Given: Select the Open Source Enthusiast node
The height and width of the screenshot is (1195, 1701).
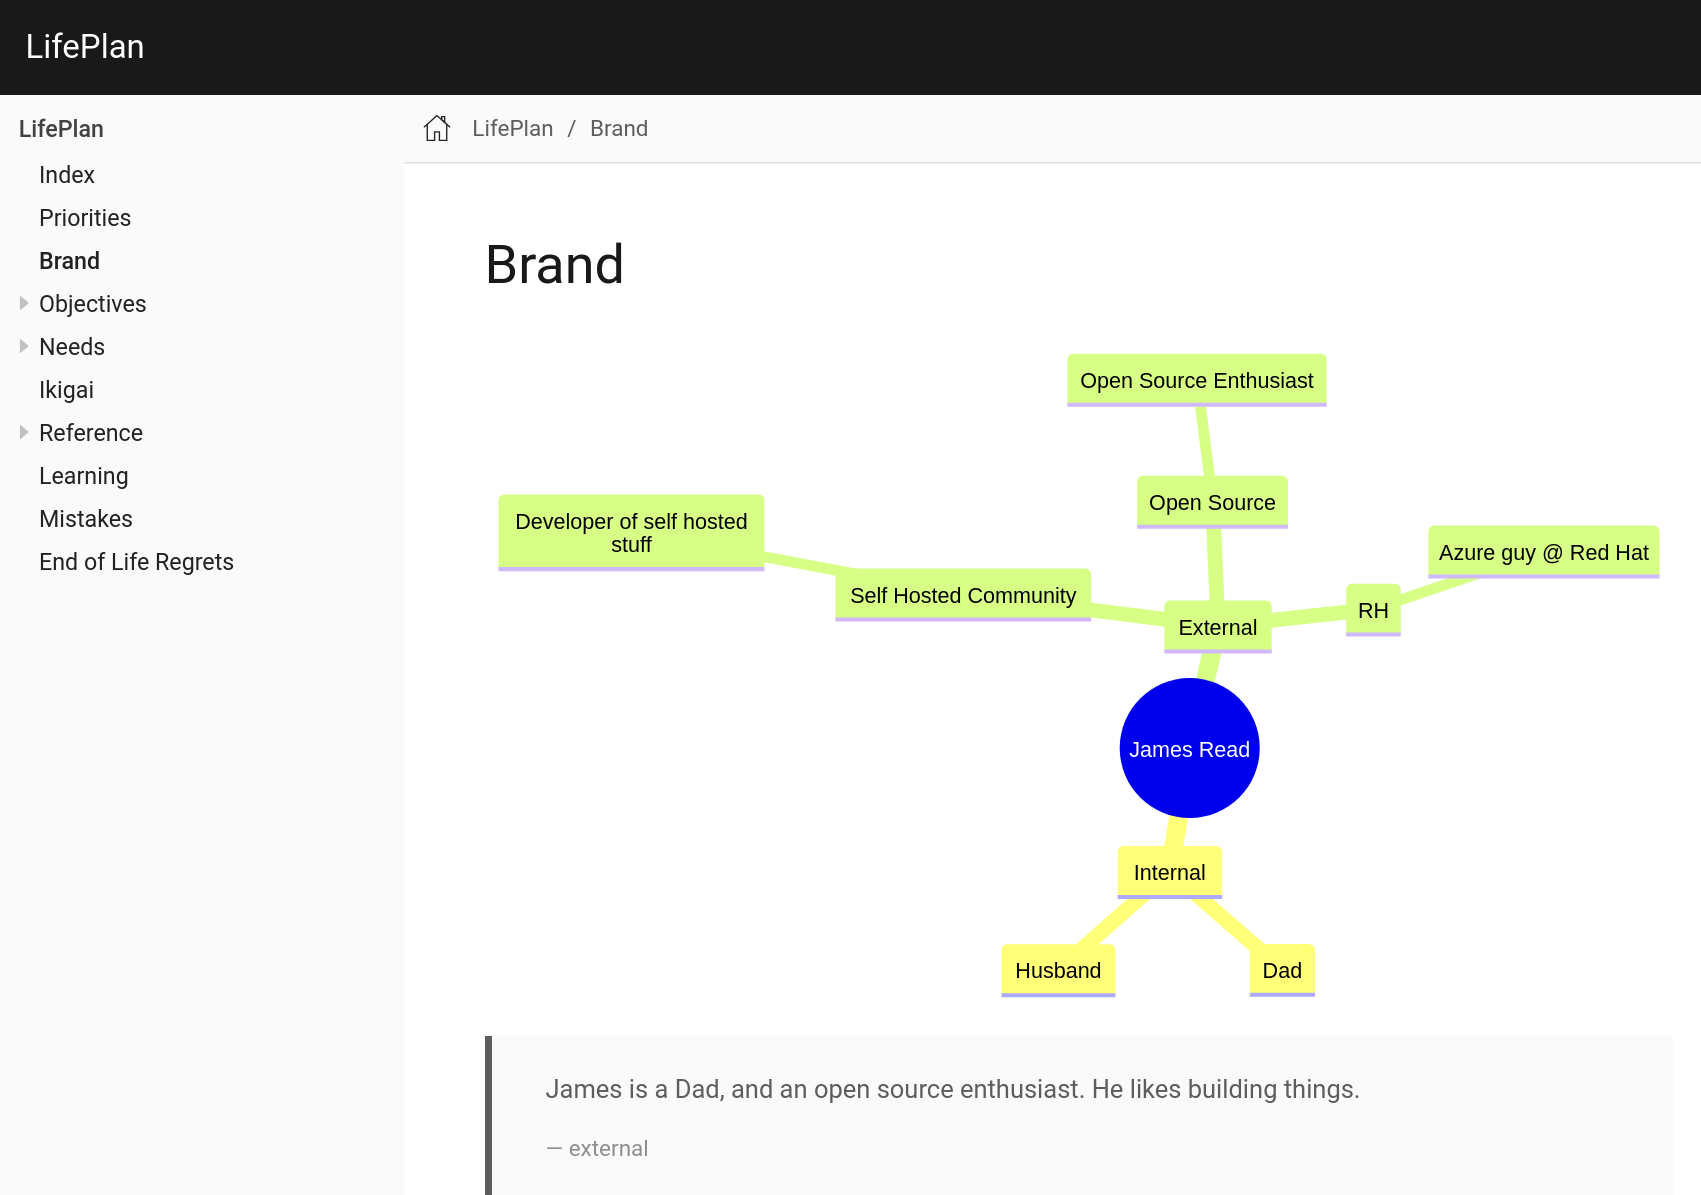Looking at the screenshot, I should point(1196,380).
